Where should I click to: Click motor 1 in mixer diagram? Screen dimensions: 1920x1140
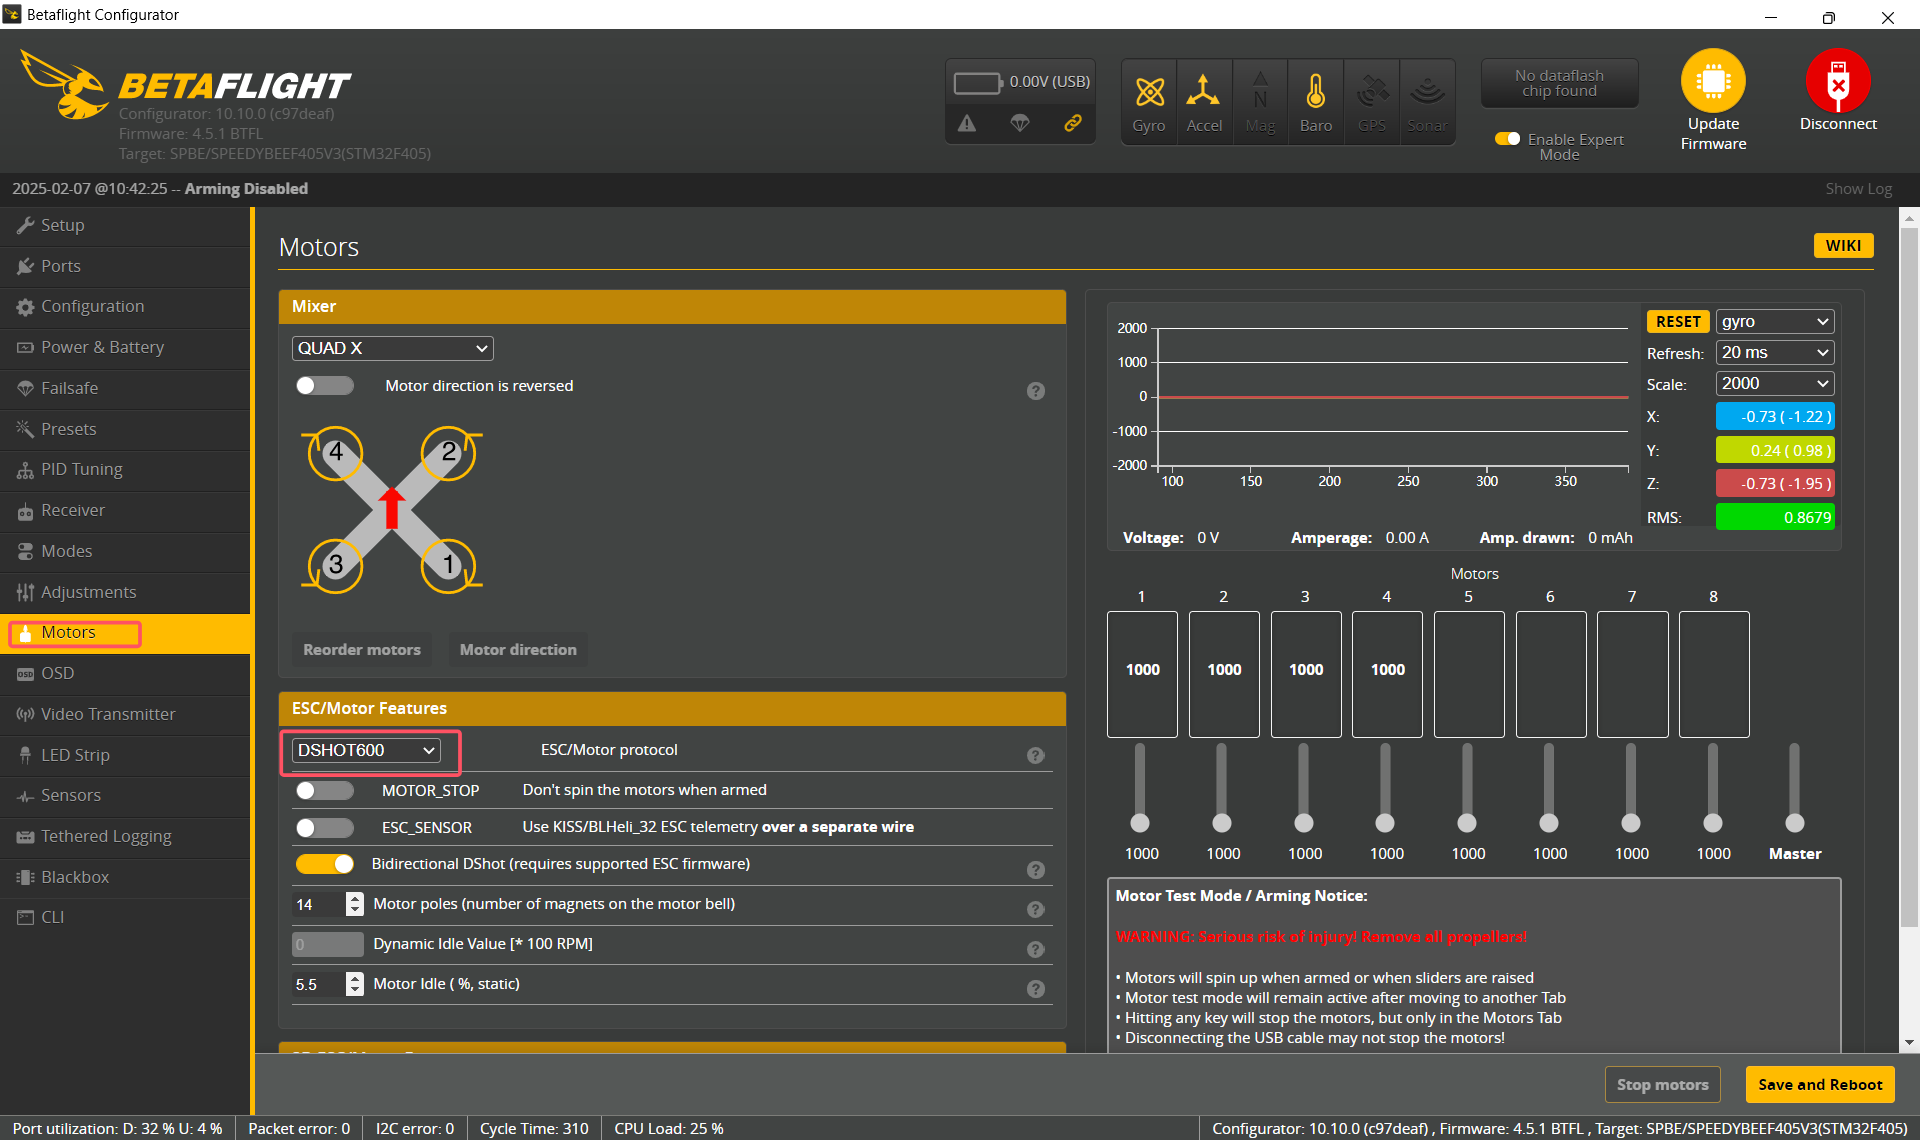click(449, 566)
